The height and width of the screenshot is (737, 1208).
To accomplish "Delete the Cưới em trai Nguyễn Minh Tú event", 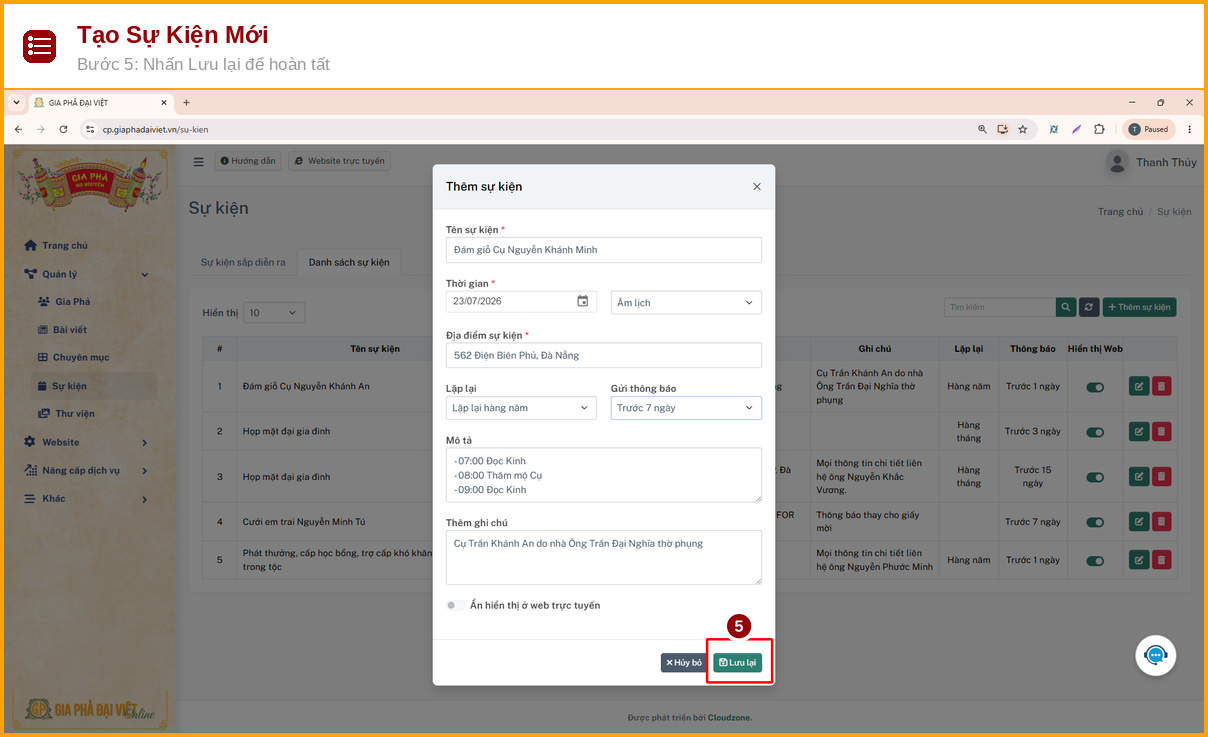I will [1161, 521].
